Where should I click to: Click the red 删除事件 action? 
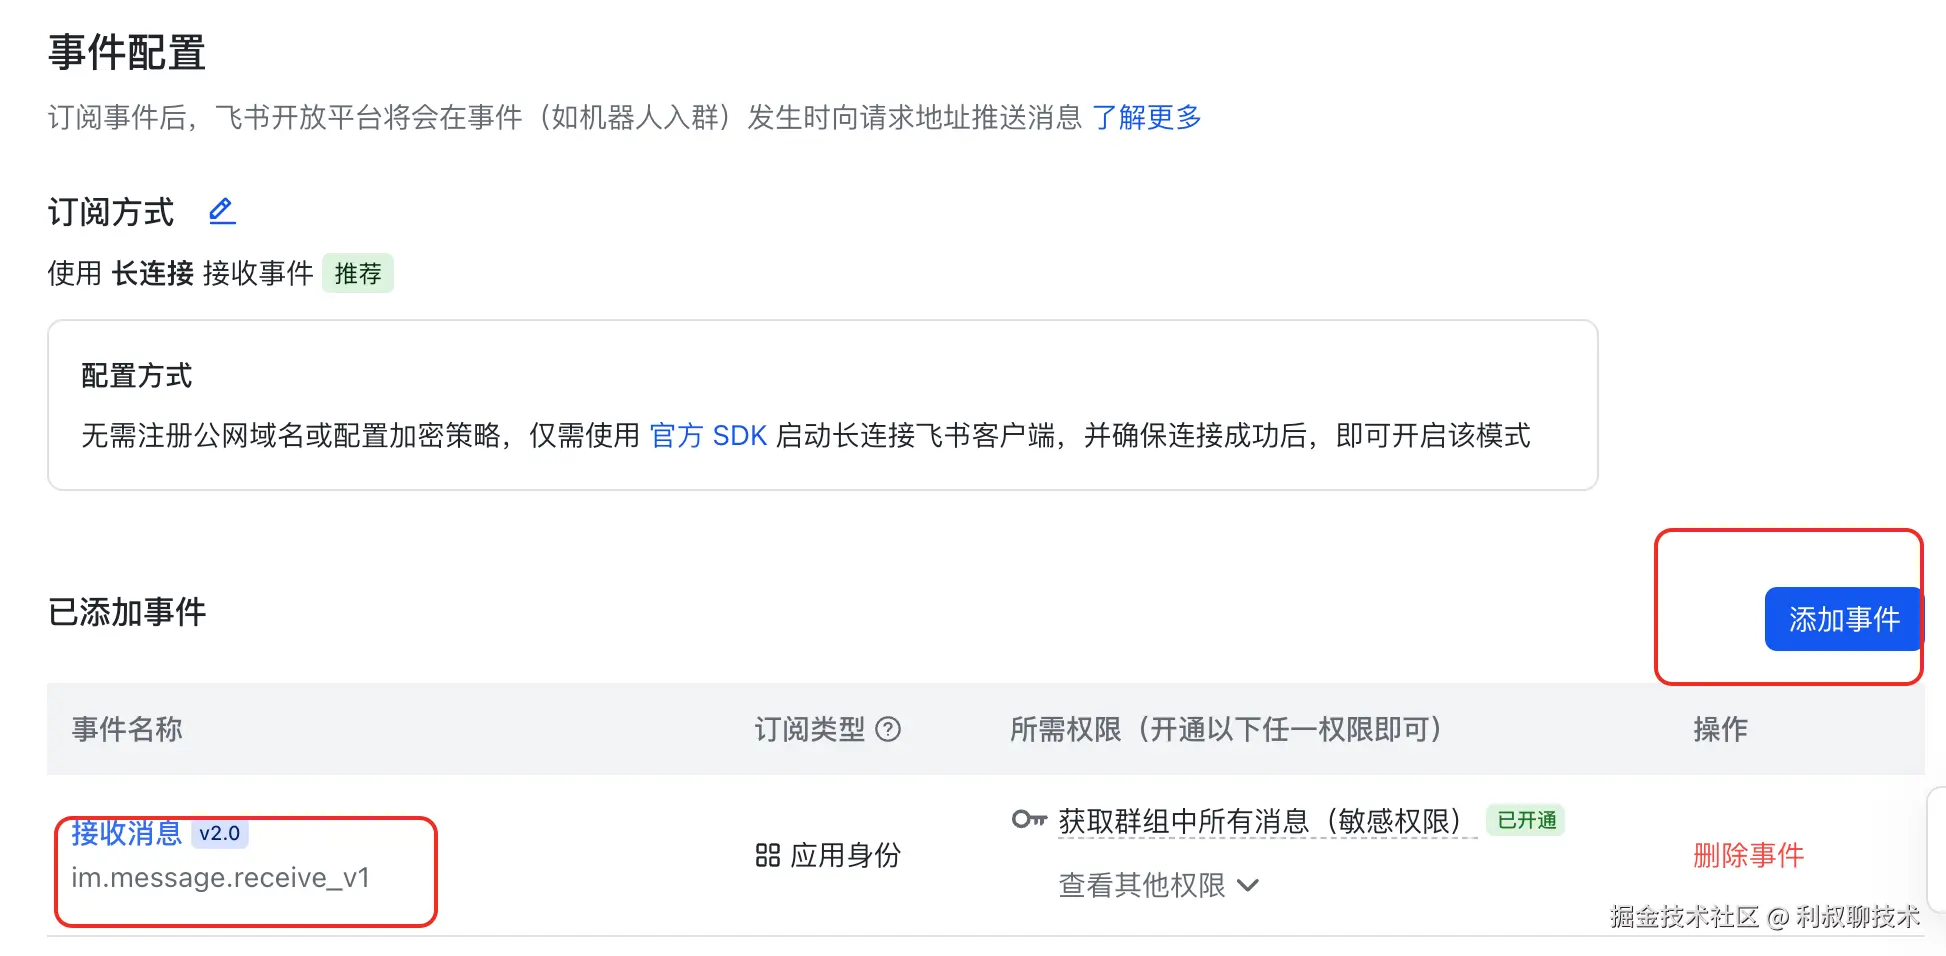pos(1748,855)
